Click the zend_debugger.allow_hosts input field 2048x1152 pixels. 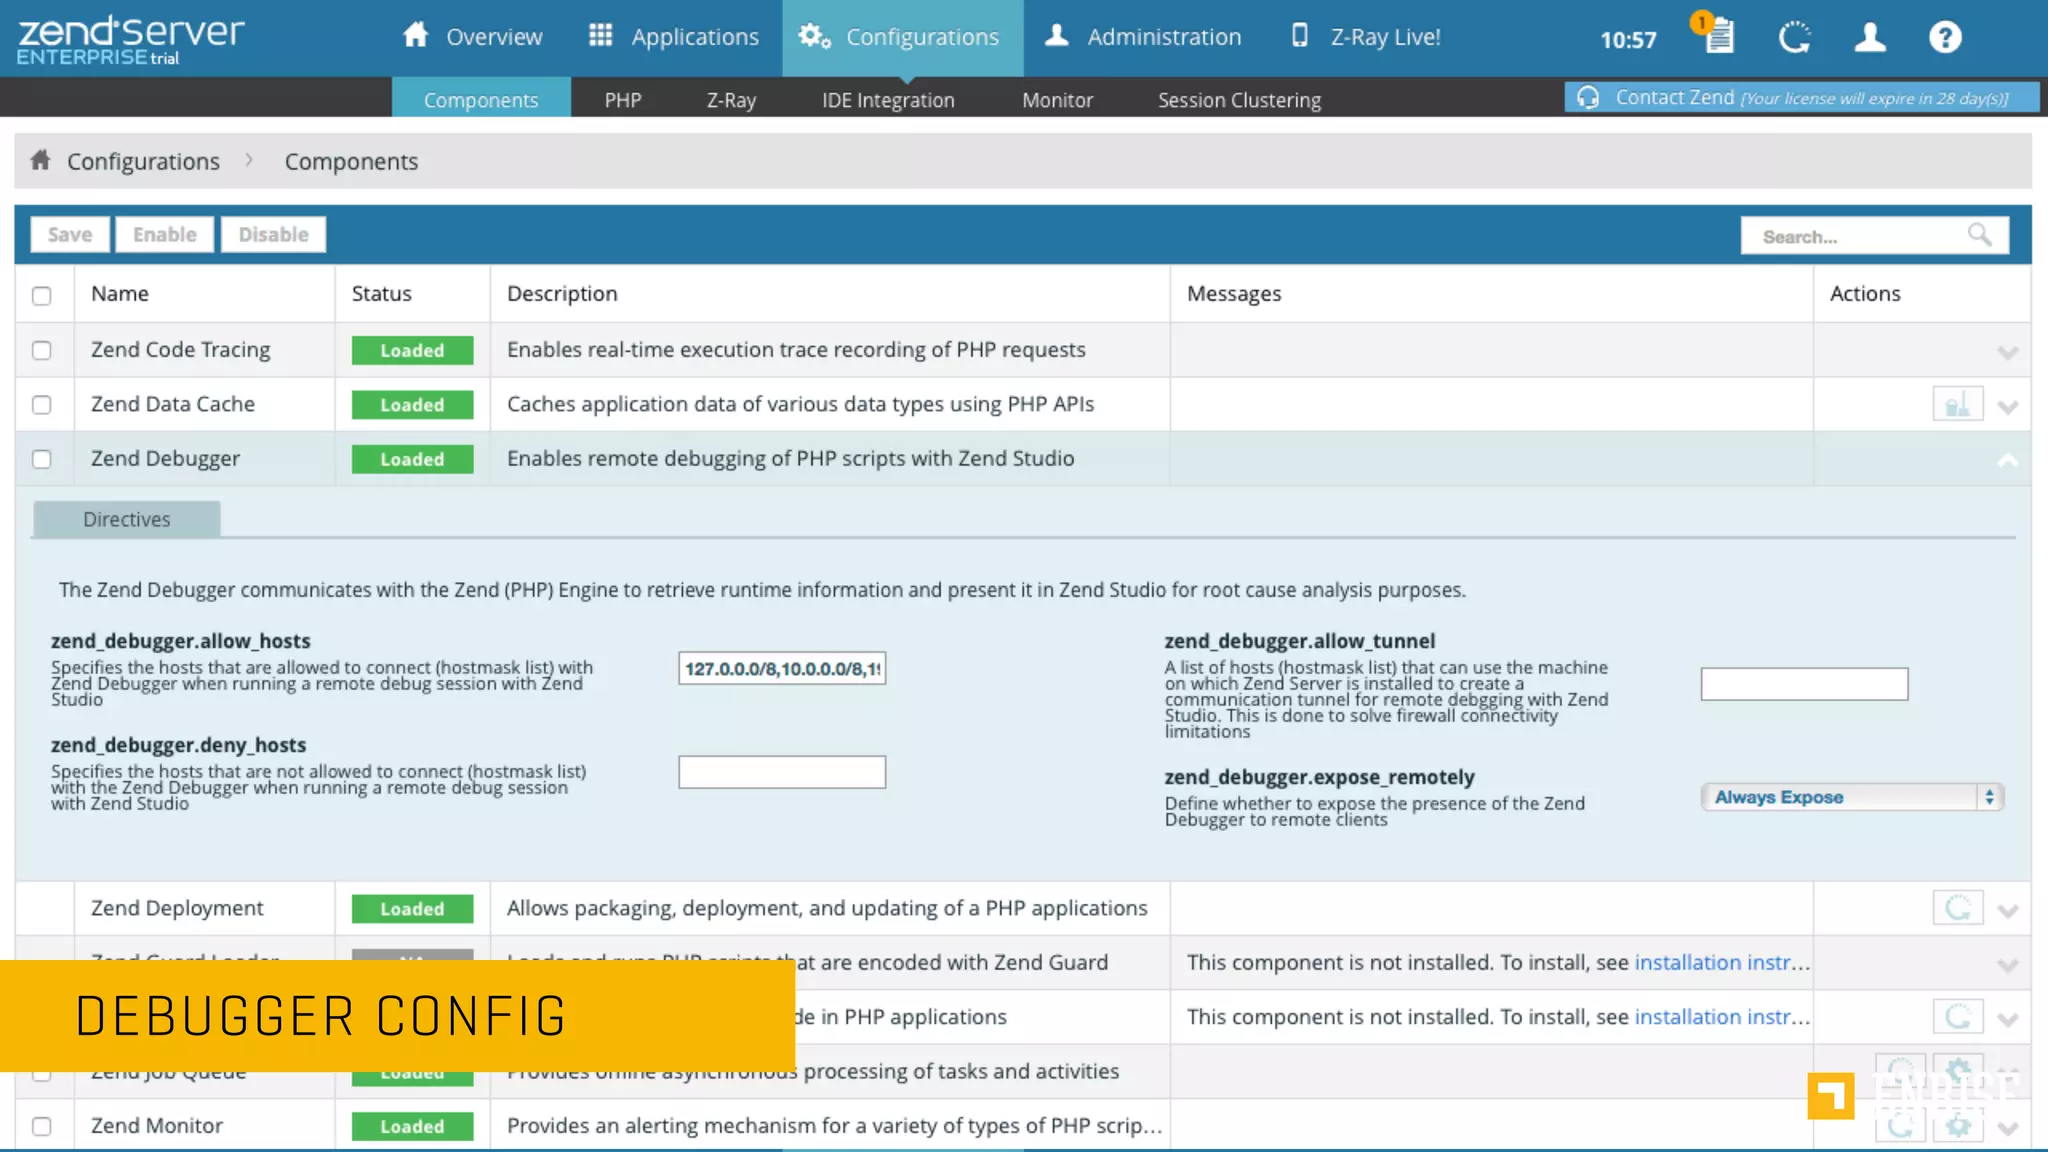tap(781, 668)
